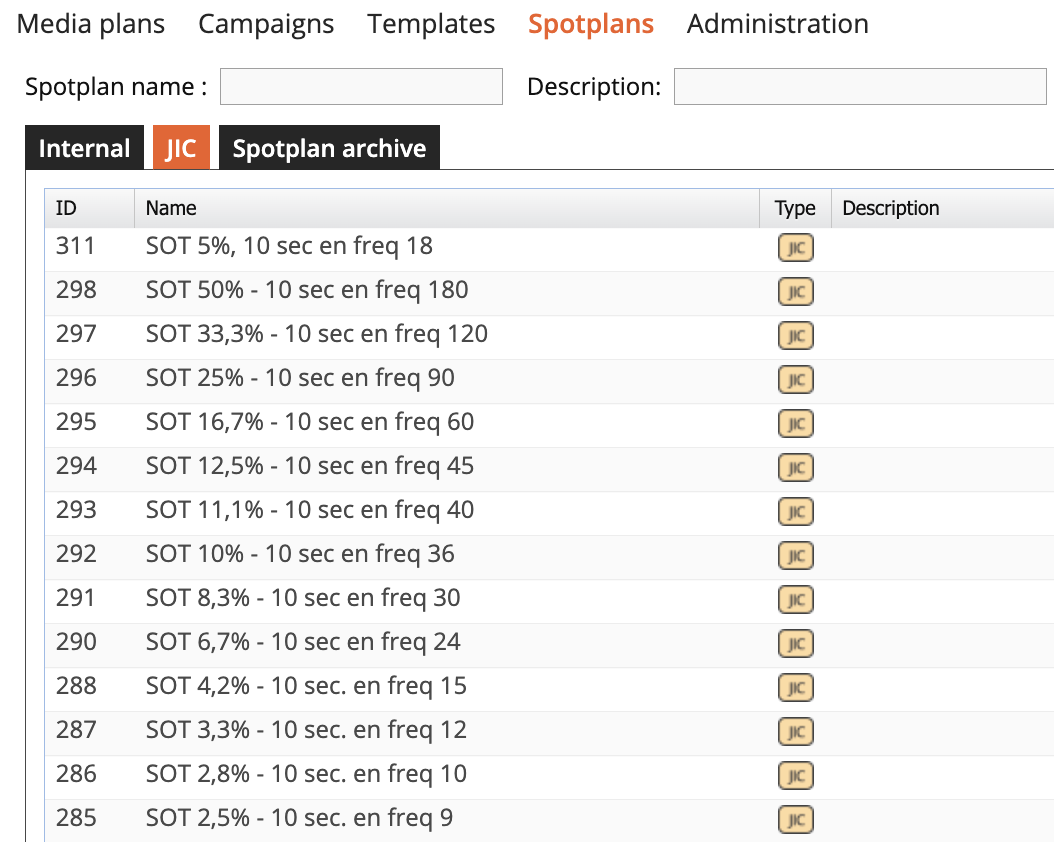The height and width of the screenshot is (842, 1054).
Task: Select row SOT 16,7% - 10 sec en freq 60
Action: point(310,422)
